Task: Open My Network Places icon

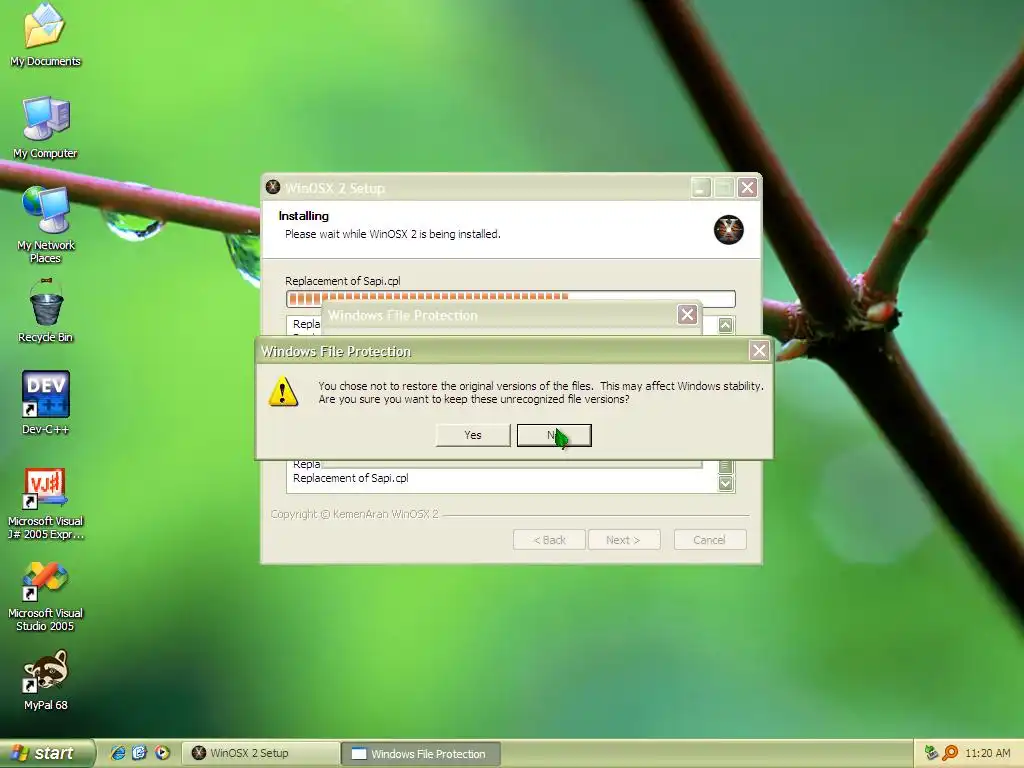Action: click(x=45, y=224)
